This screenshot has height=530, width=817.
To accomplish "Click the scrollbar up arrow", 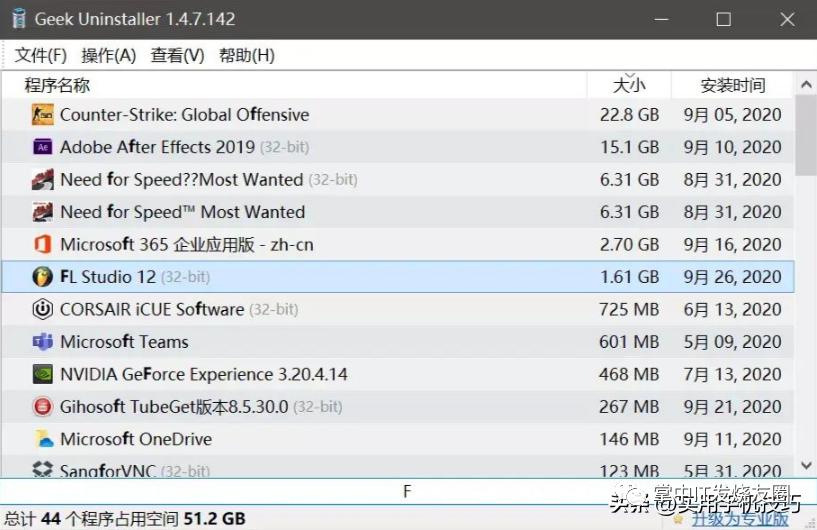I will [806, 84].
